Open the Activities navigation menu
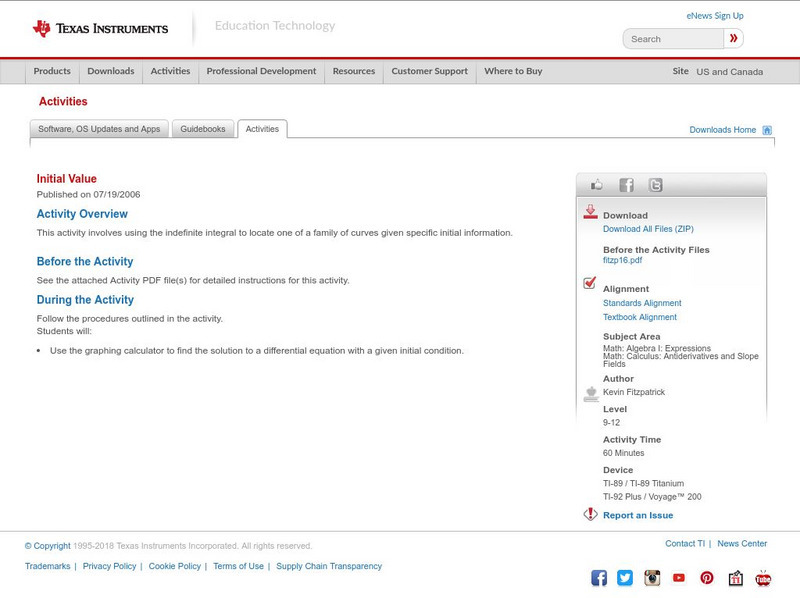 tap(170, 71)
